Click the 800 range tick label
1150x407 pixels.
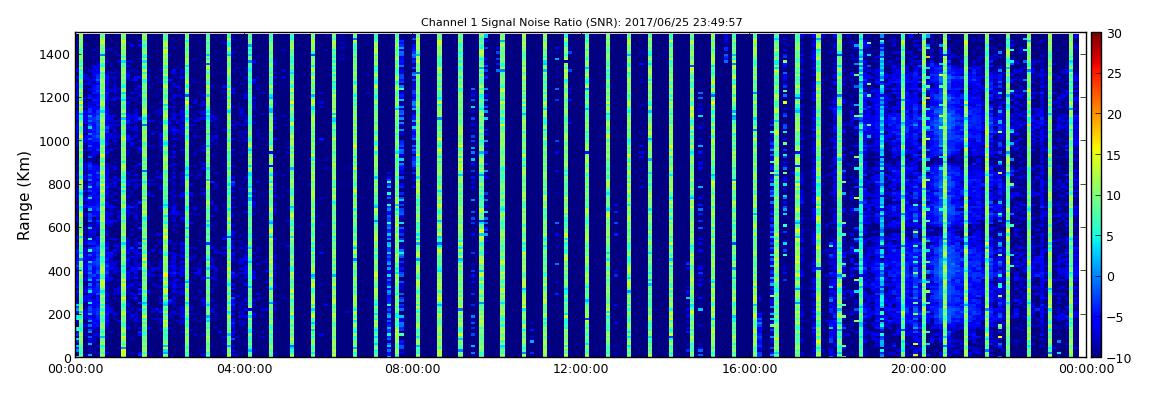60,184
